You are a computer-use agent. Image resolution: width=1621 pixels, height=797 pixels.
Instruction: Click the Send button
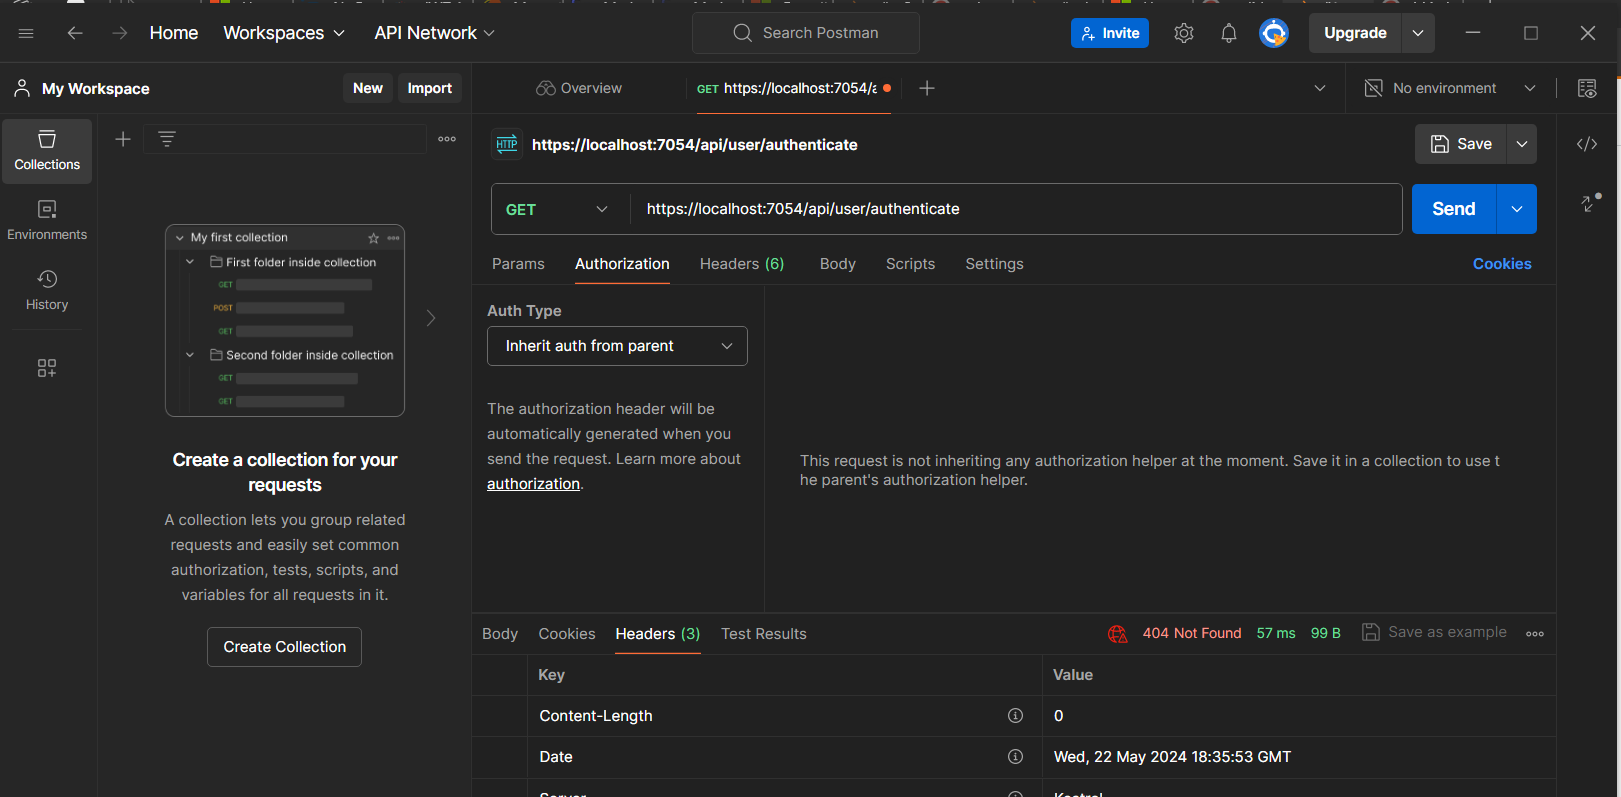[x=1454, y=209]
